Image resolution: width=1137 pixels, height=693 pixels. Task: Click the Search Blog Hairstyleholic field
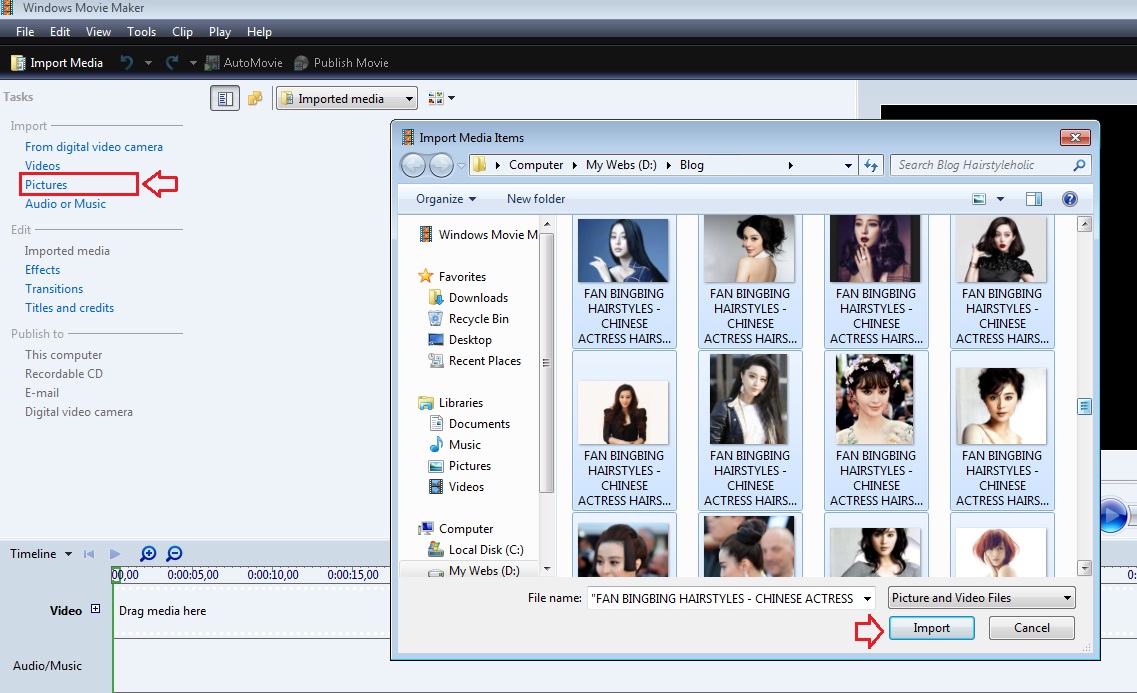pos(991,165)
